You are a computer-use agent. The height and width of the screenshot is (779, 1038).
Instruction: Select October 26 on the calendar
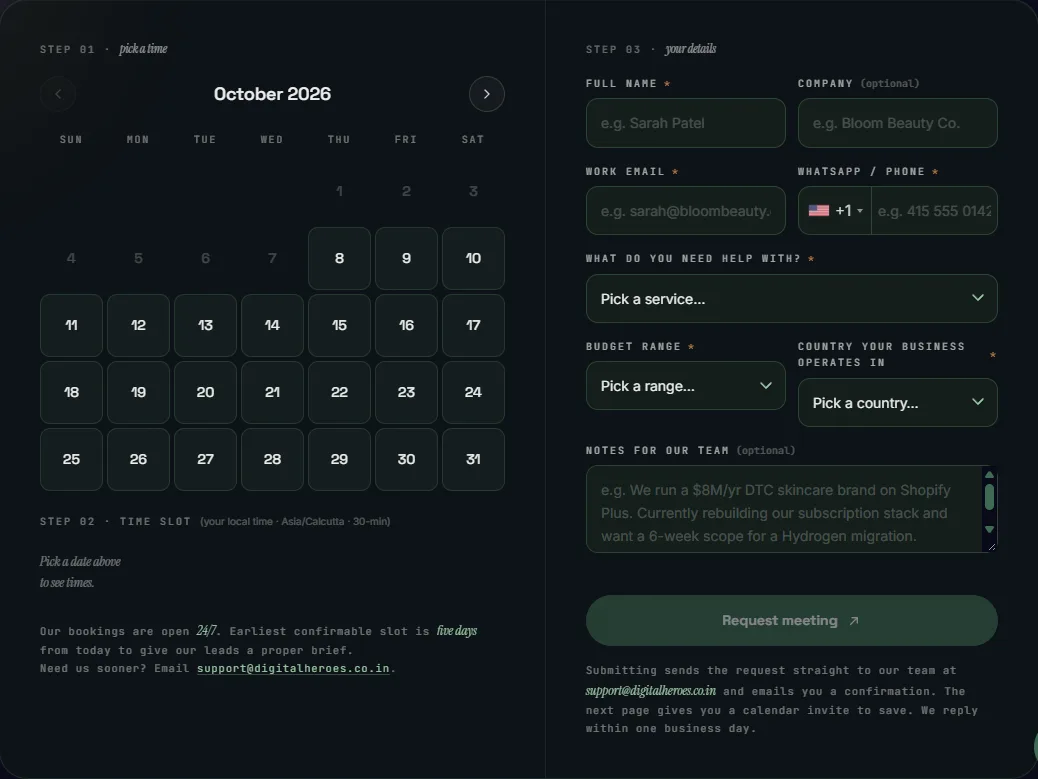(x=138, y=459)
